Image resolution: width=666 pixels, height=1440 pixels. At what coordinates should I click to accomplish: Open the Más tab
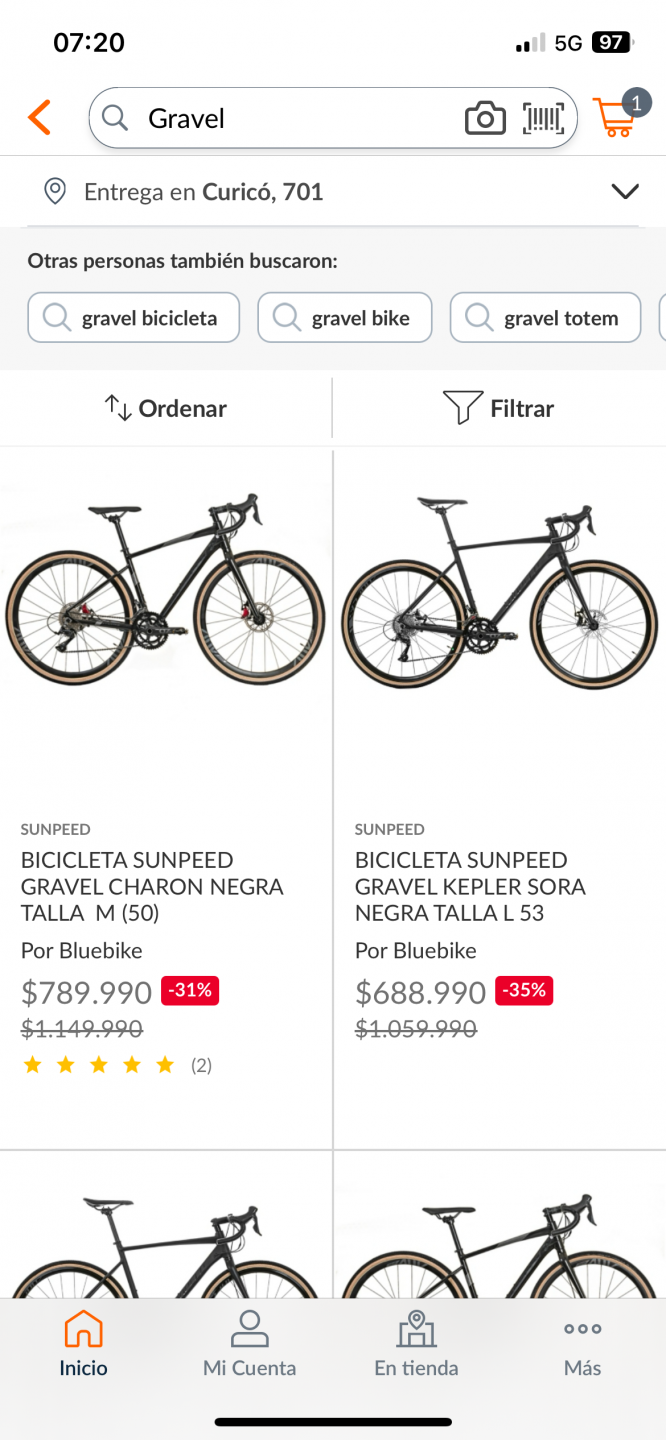pos(582,1345)
